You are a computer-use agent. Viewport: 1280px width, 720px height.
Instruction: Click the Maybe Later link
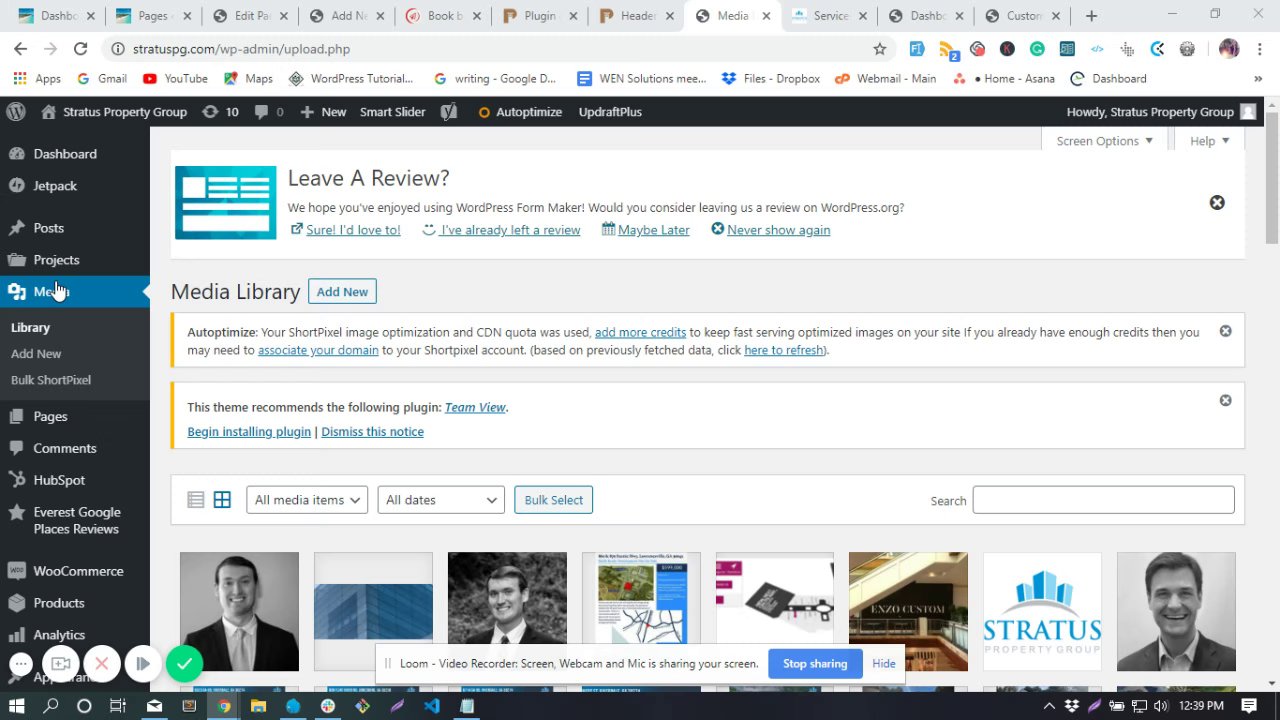[653, 230]
